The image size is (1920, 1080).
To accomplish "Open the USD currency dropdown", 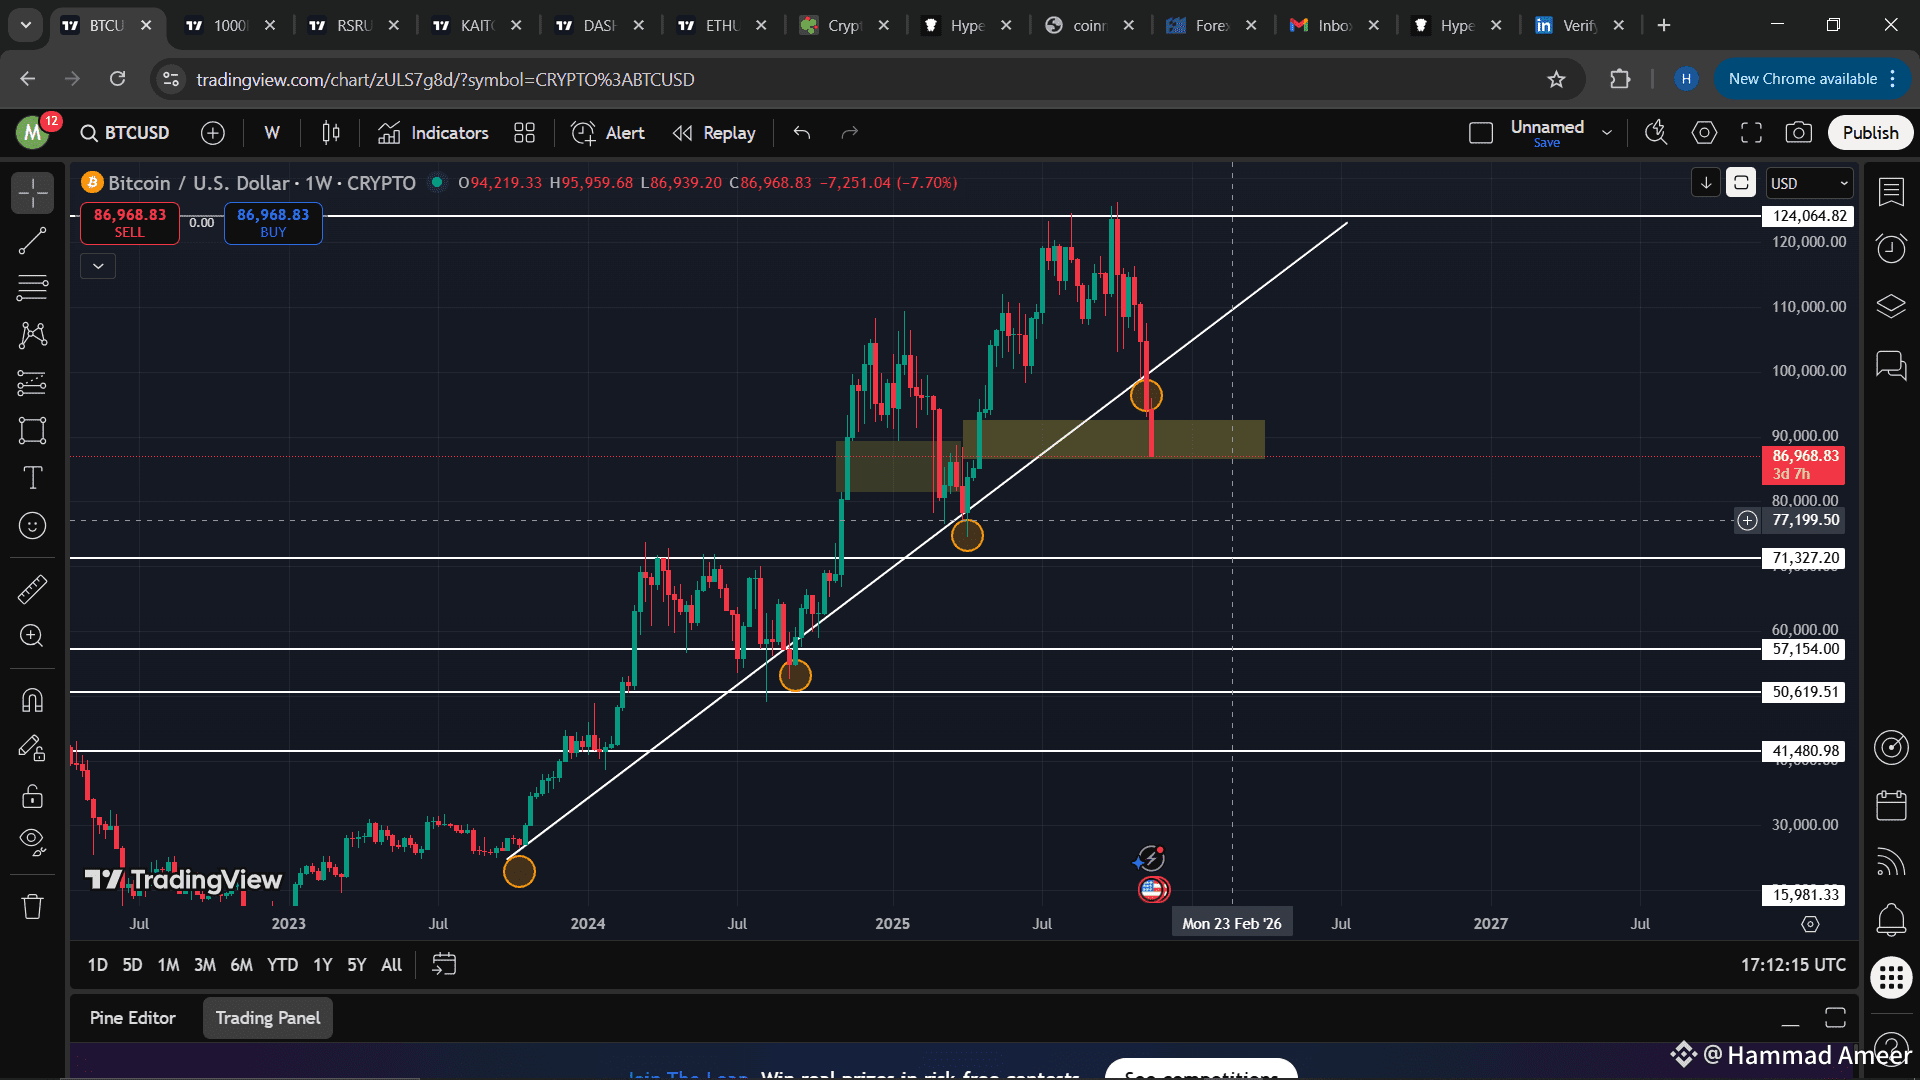I will click(x=1809, y=183).
